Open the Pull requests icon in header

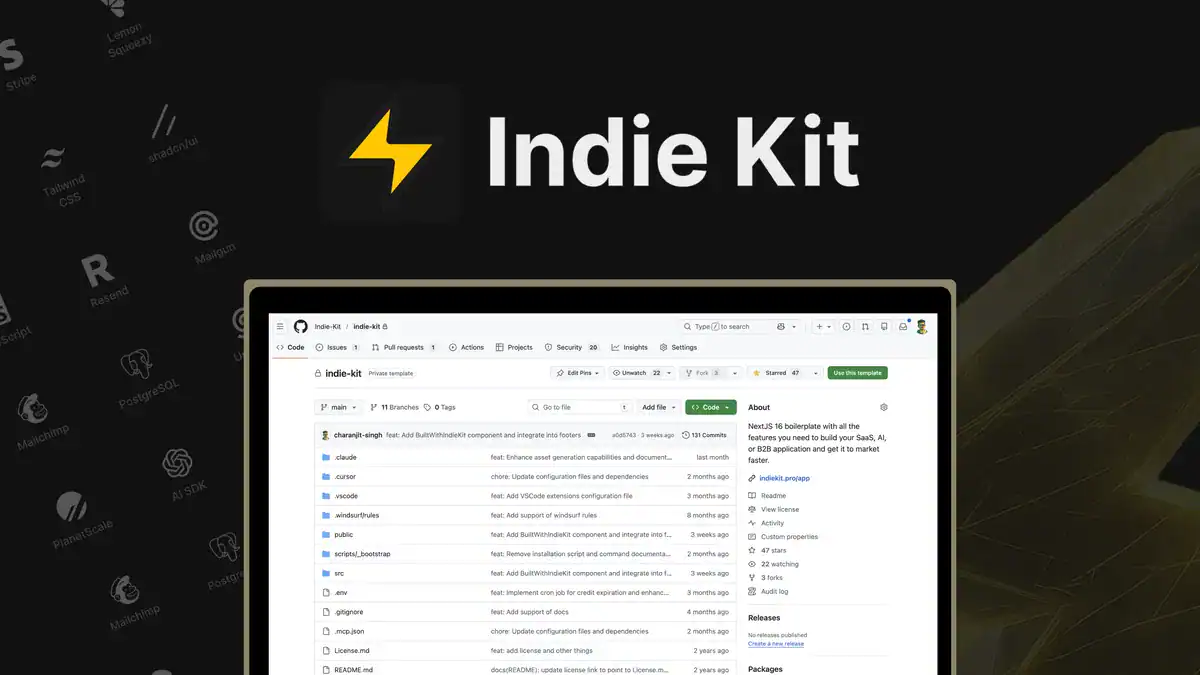[865, 327]
